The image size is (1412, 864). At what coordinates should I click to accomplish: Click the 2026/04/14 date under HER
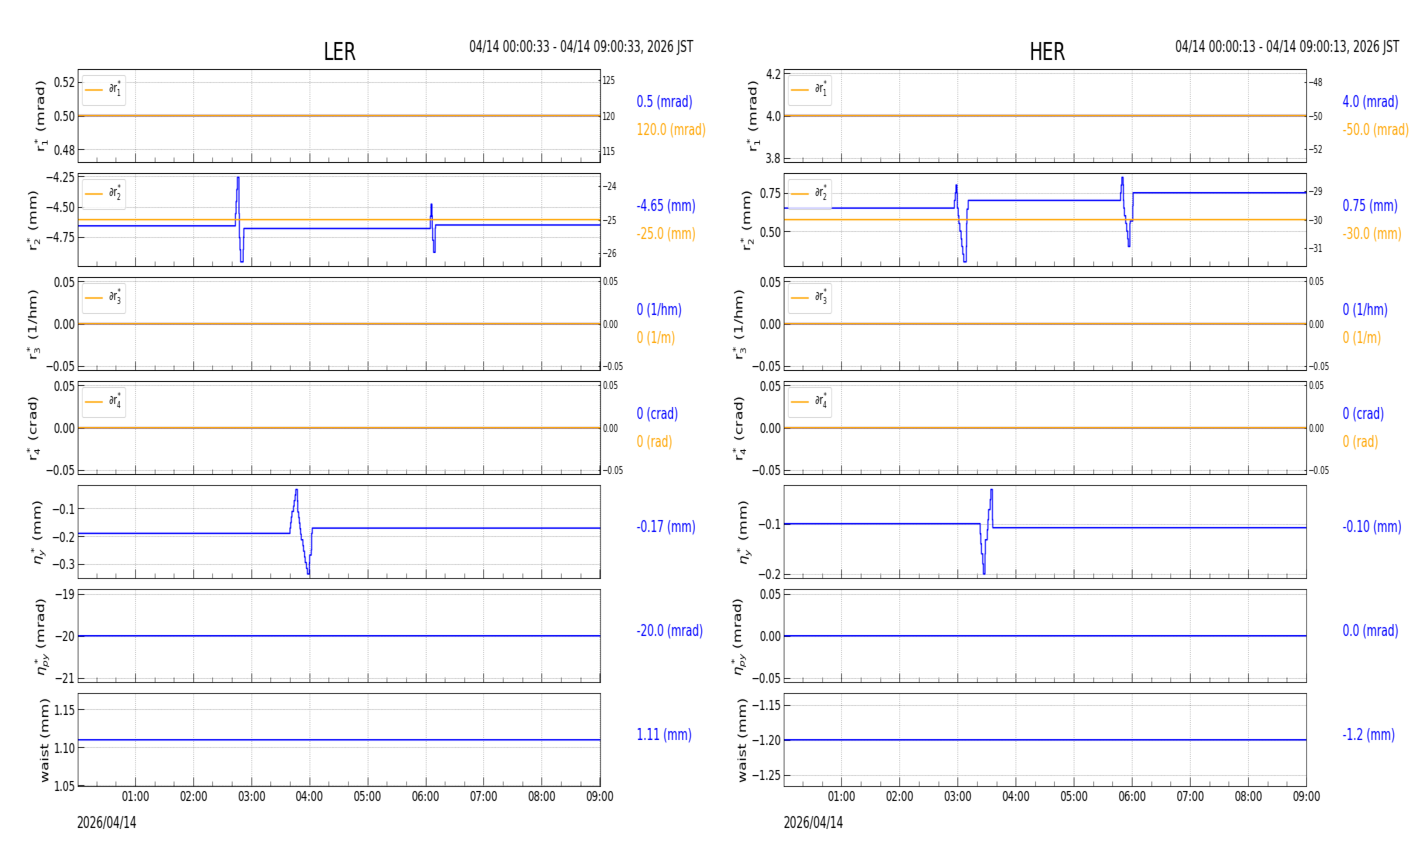point(813,823)
